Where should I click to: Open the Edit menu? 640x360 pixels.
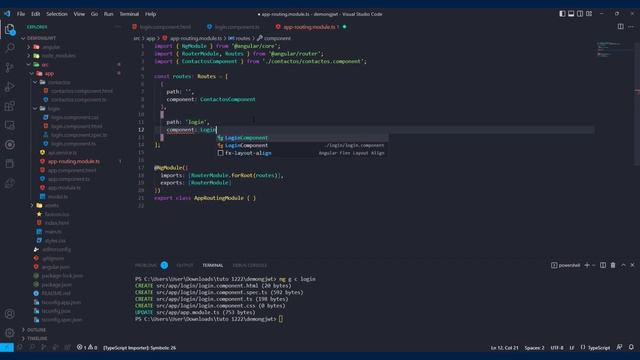(36, 14)
